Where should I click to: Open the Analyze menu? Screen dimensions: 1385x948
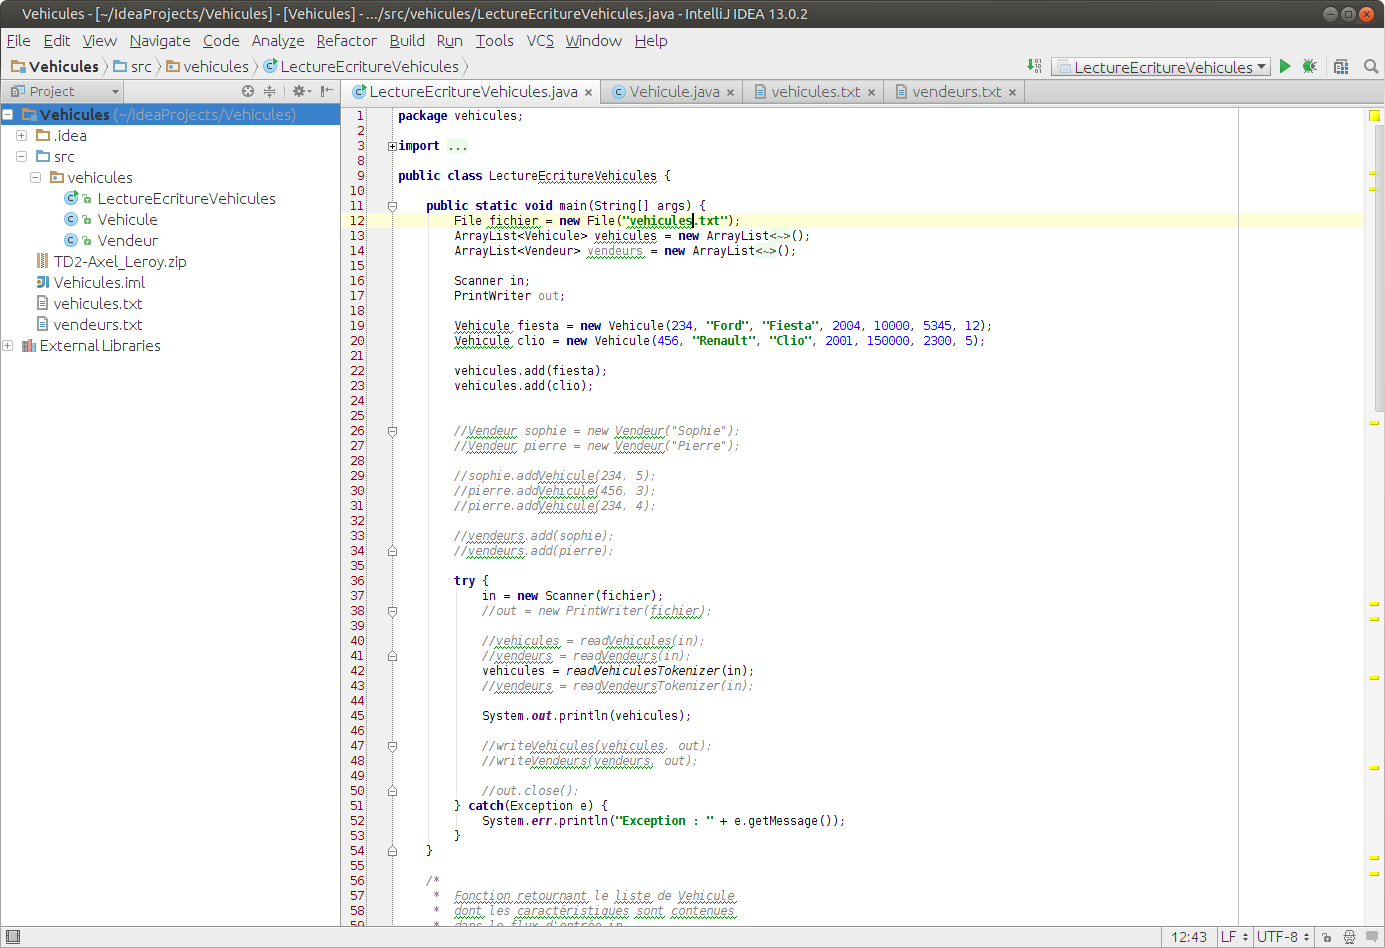278,41
